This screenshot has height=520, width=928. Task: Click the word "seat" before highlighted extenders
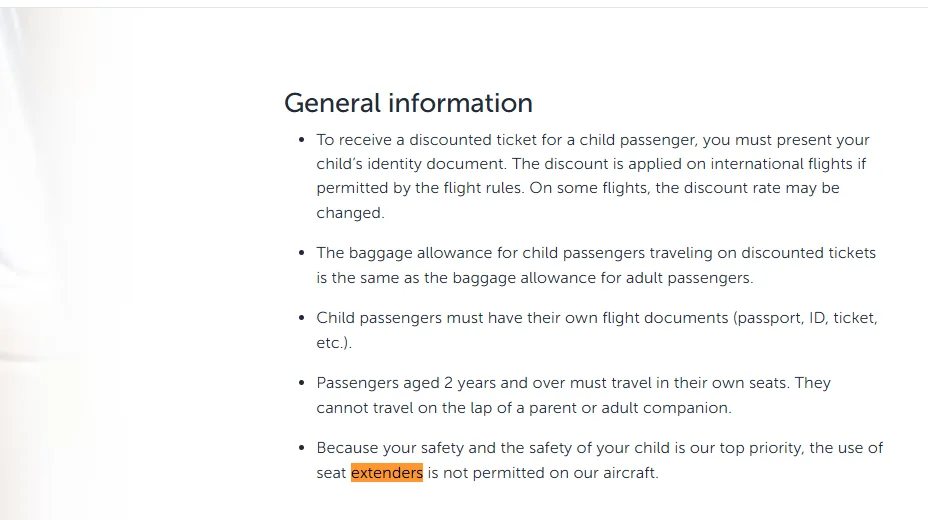click(331, 473)
